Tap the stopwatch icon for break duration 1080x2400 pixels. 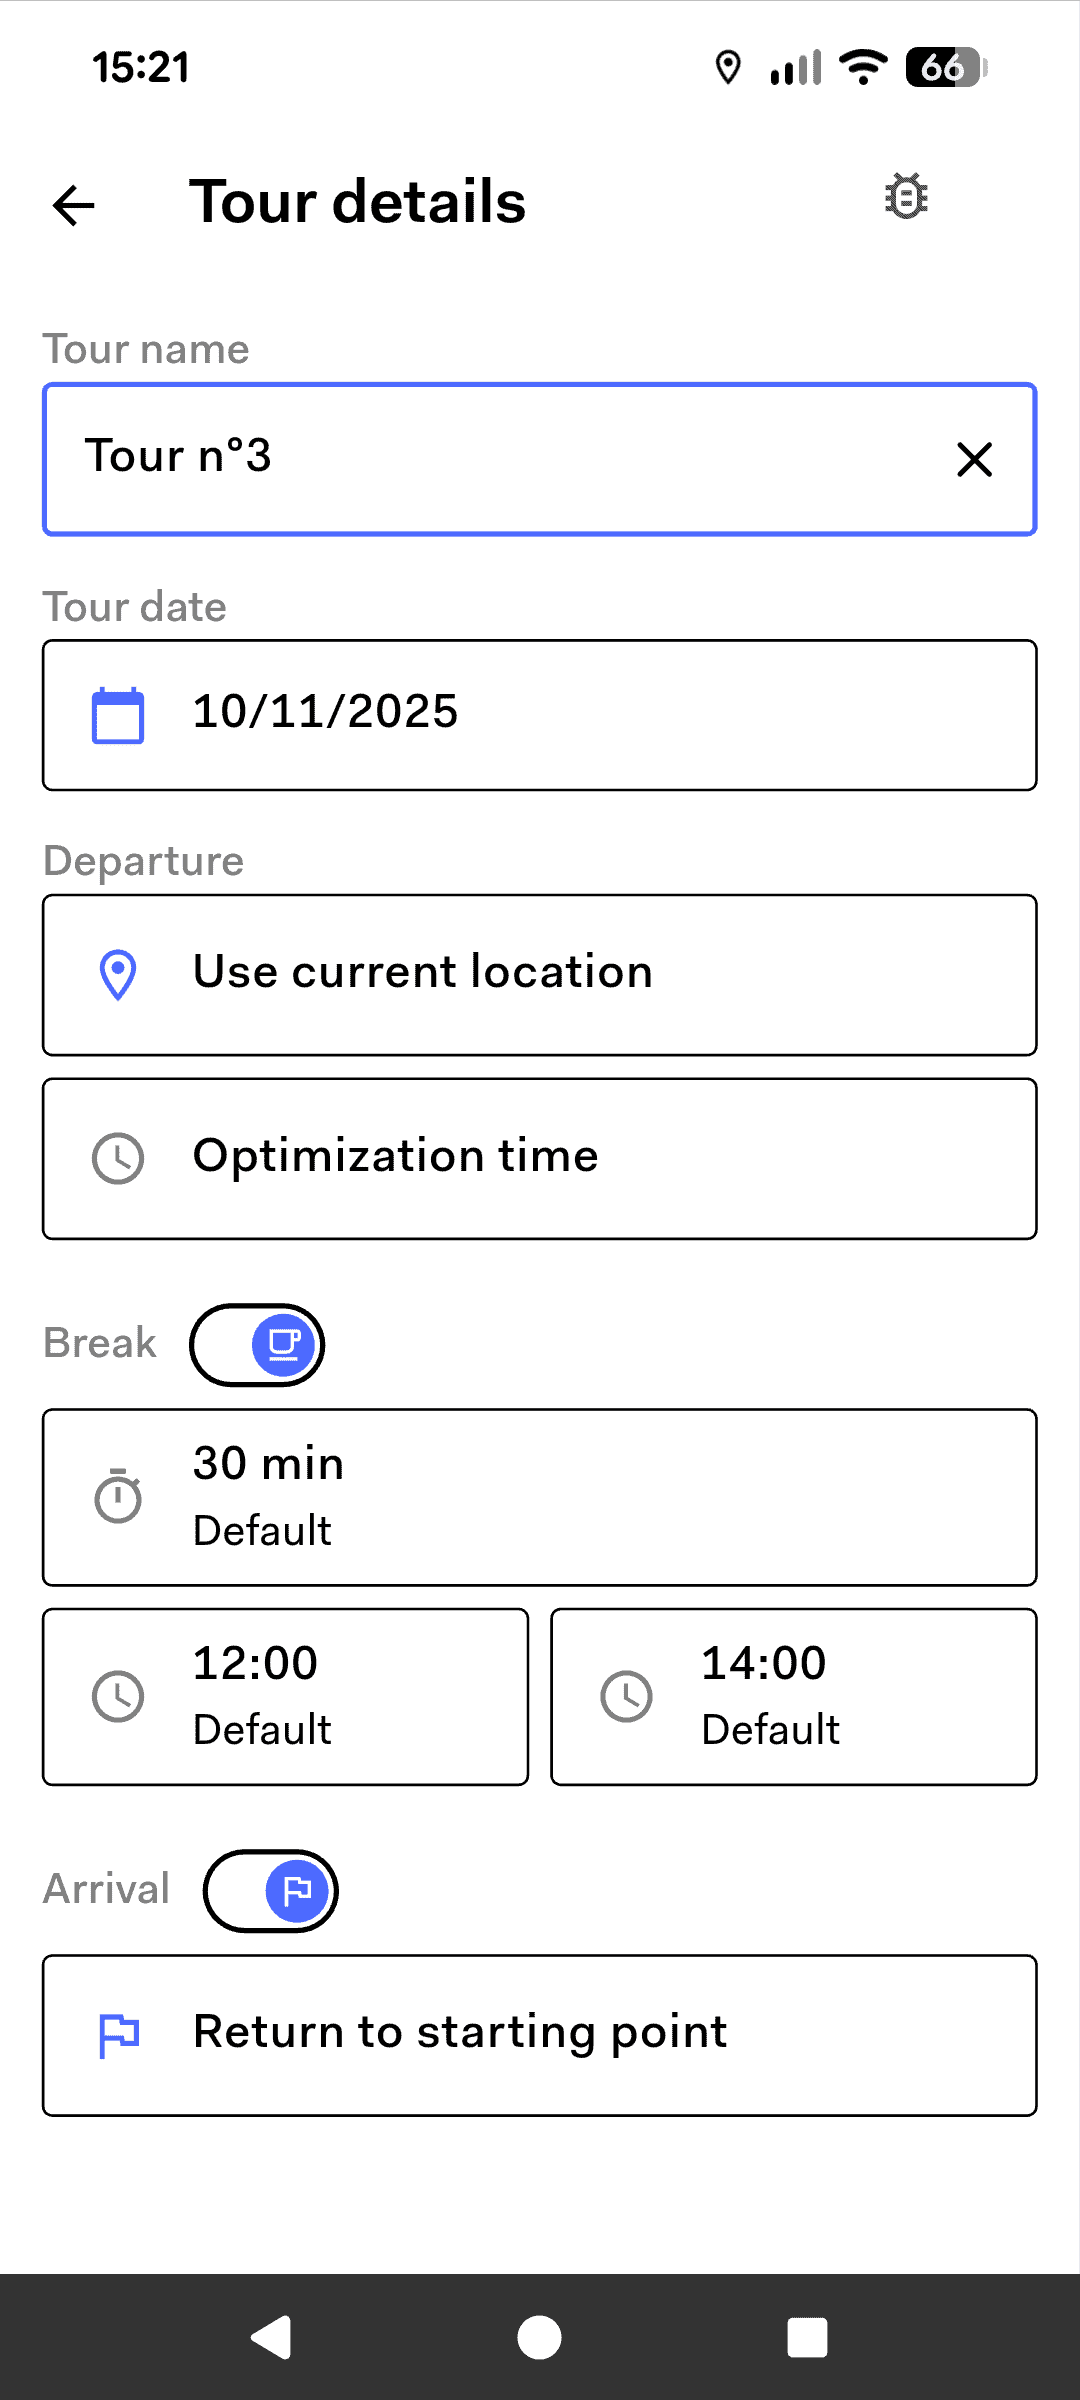pos(118,1497)
